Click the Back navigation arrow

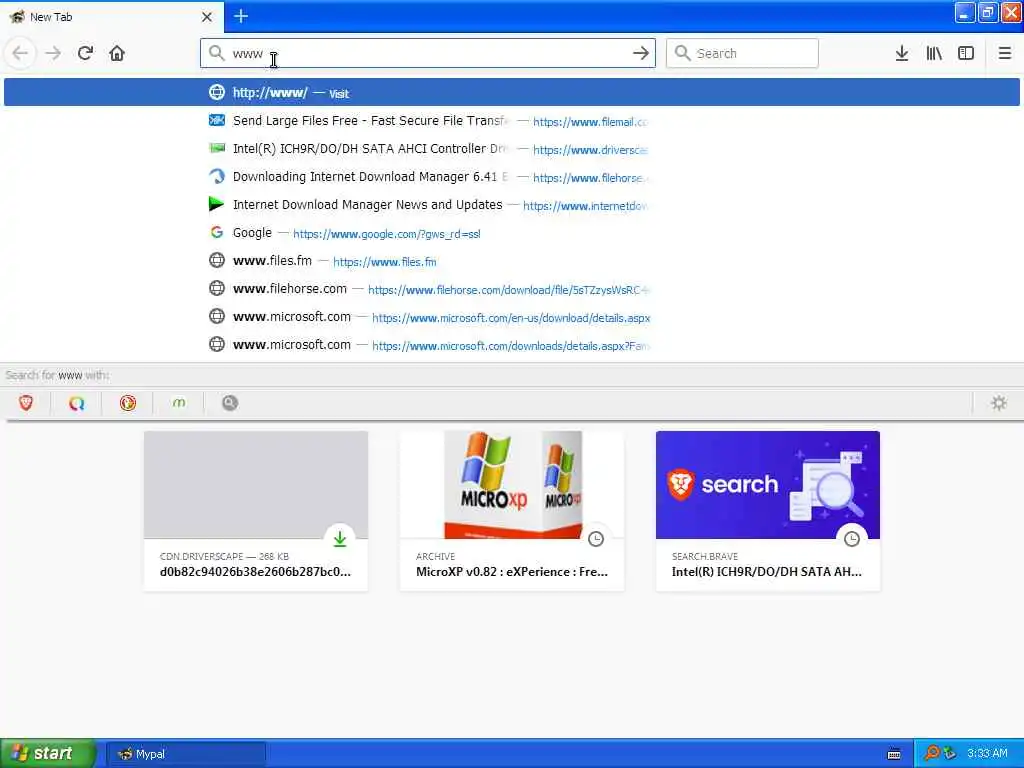[x=20, y=53]
